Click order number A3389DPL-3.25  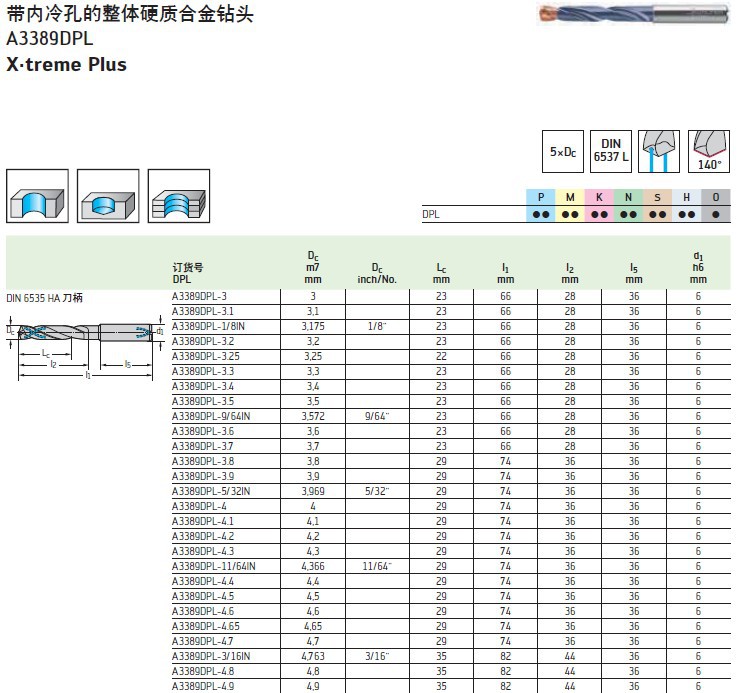206,356
